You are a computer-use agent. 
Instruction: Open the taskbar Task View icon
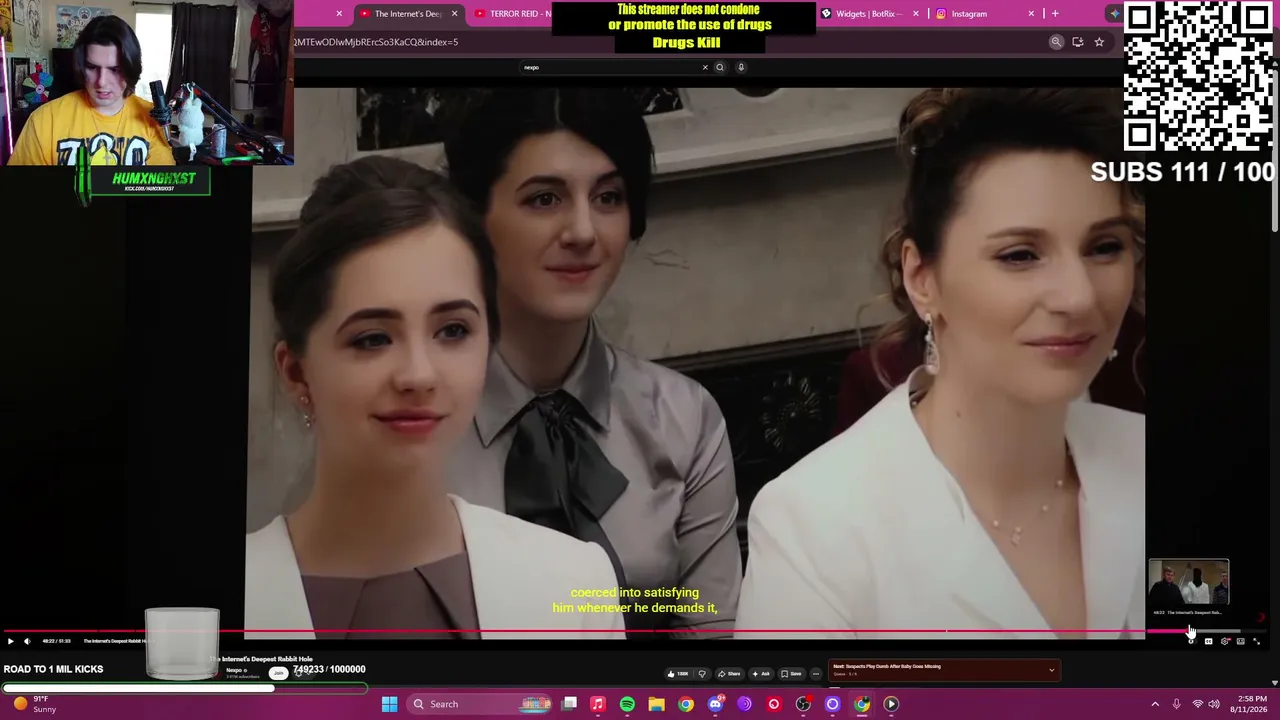[569, 704]
